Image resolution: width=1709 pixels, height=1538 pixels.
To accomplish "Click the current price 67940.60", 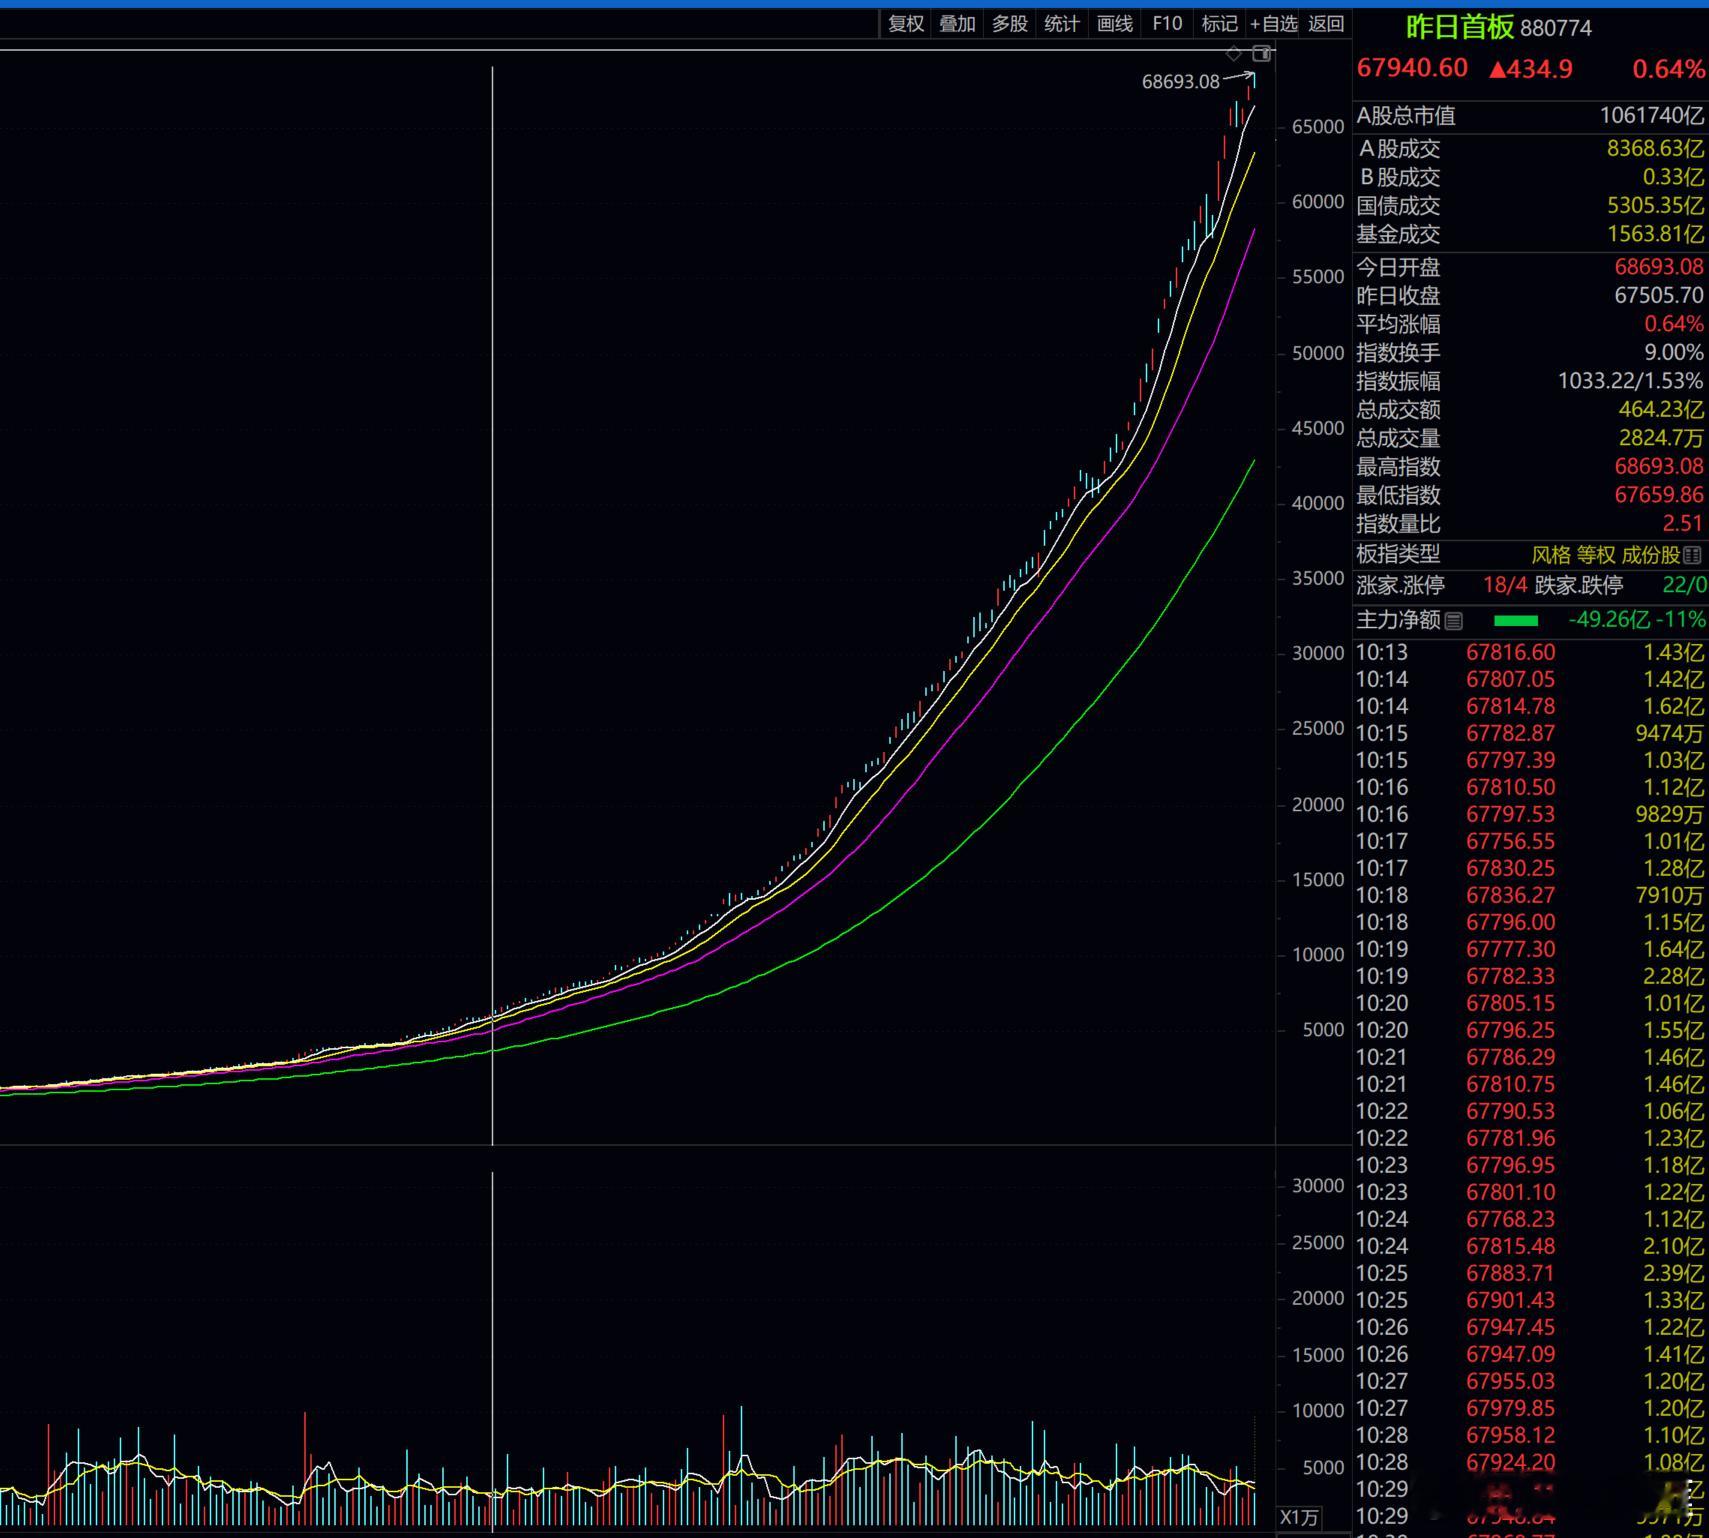I will tap(1412, 68).
